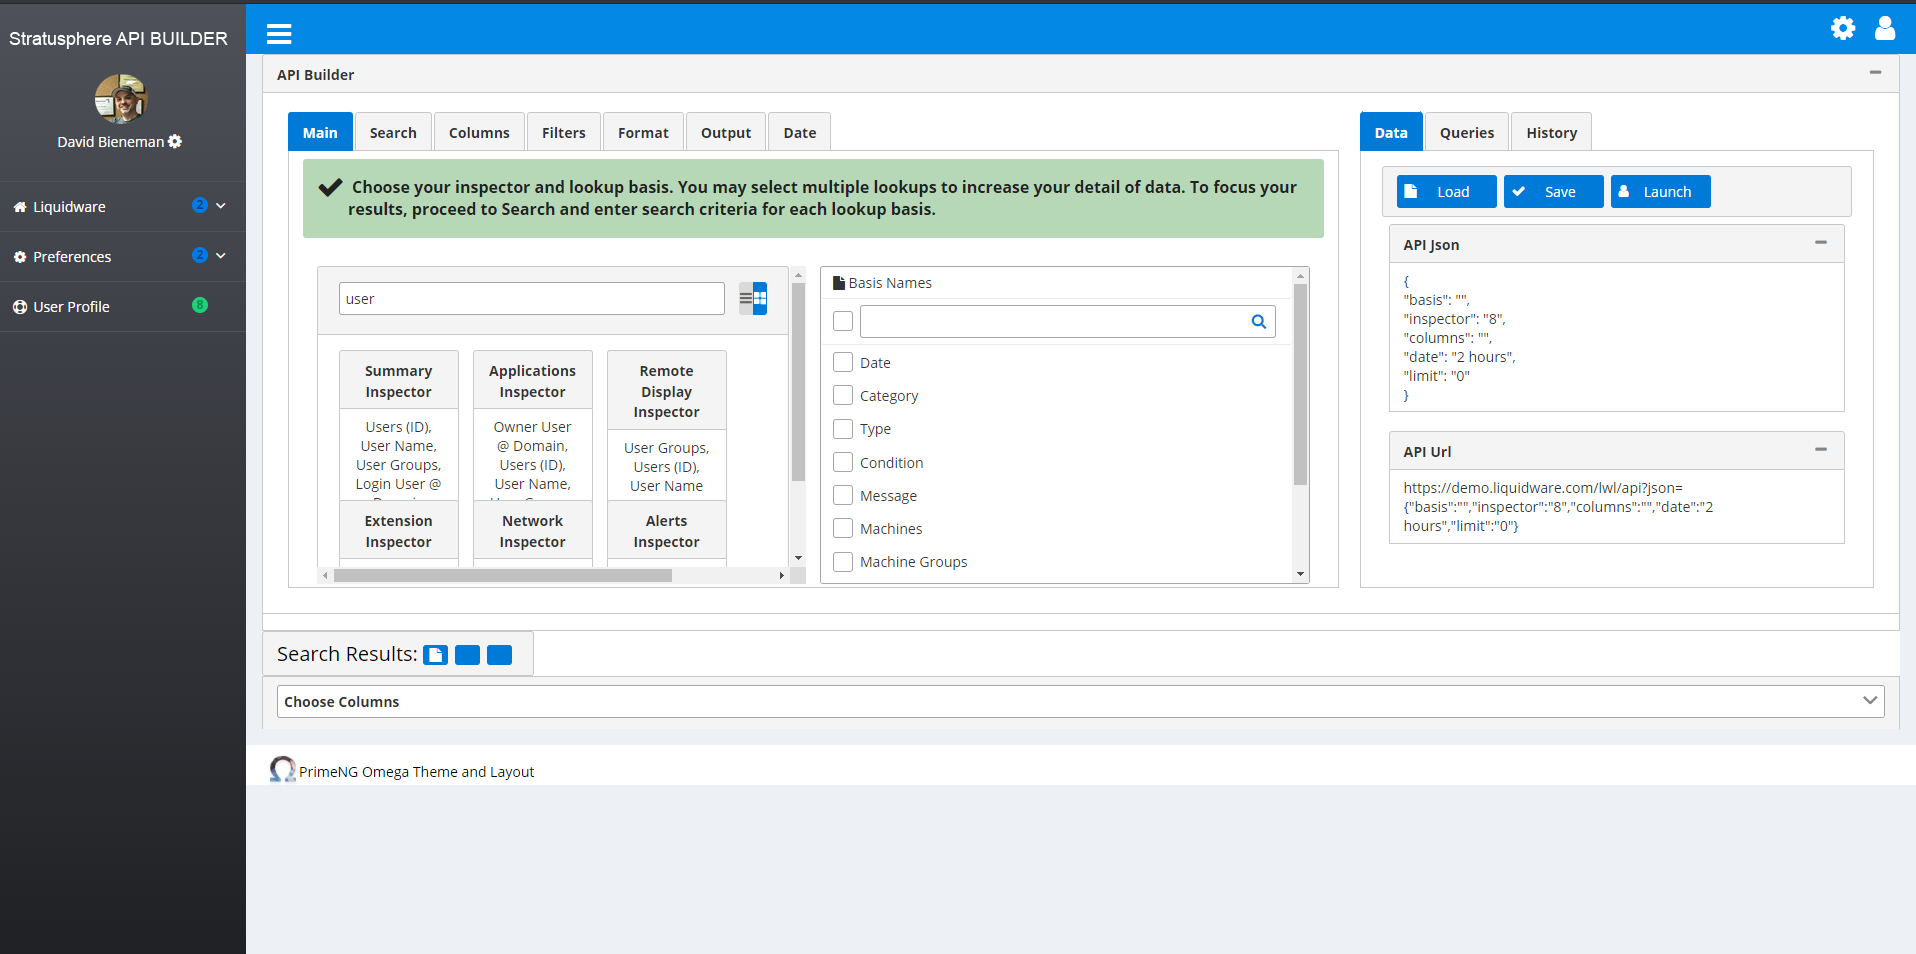Click David Bieneman's avatar photo
The width and height of the screenshot is (1916, 954).
(121, 98)
